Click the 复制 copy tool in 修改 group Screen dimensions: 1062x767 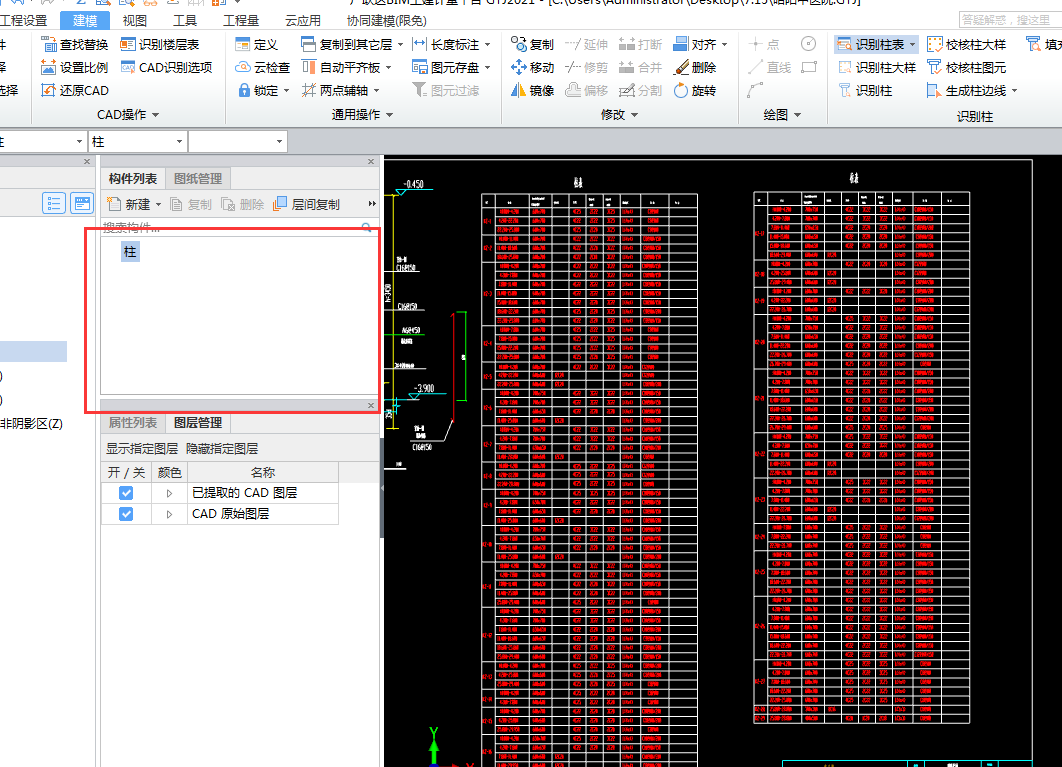(x=532, y=45)
